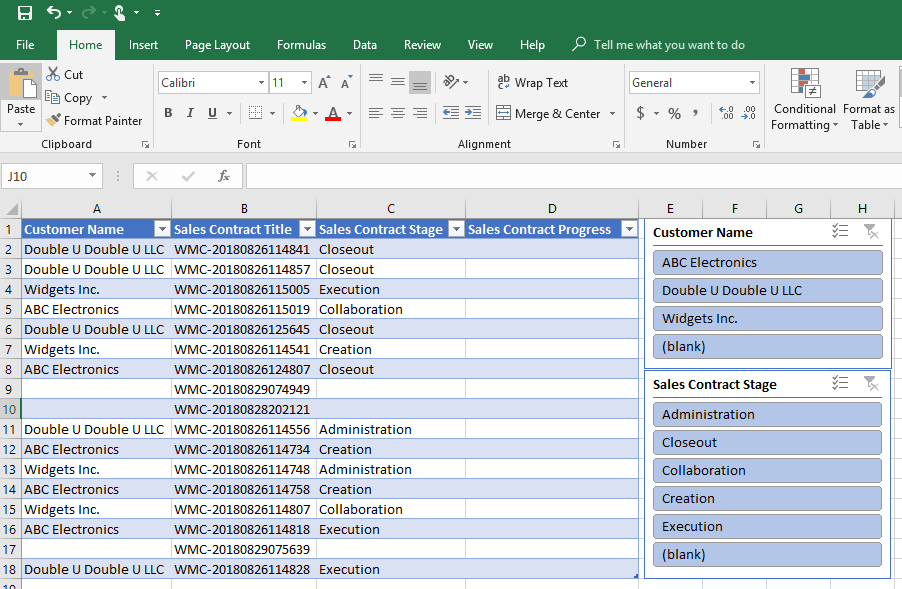The width and height of the screenshot is (902, 589).
Task: Expand the General number format dropdown
Action: [x=753, y=82]
